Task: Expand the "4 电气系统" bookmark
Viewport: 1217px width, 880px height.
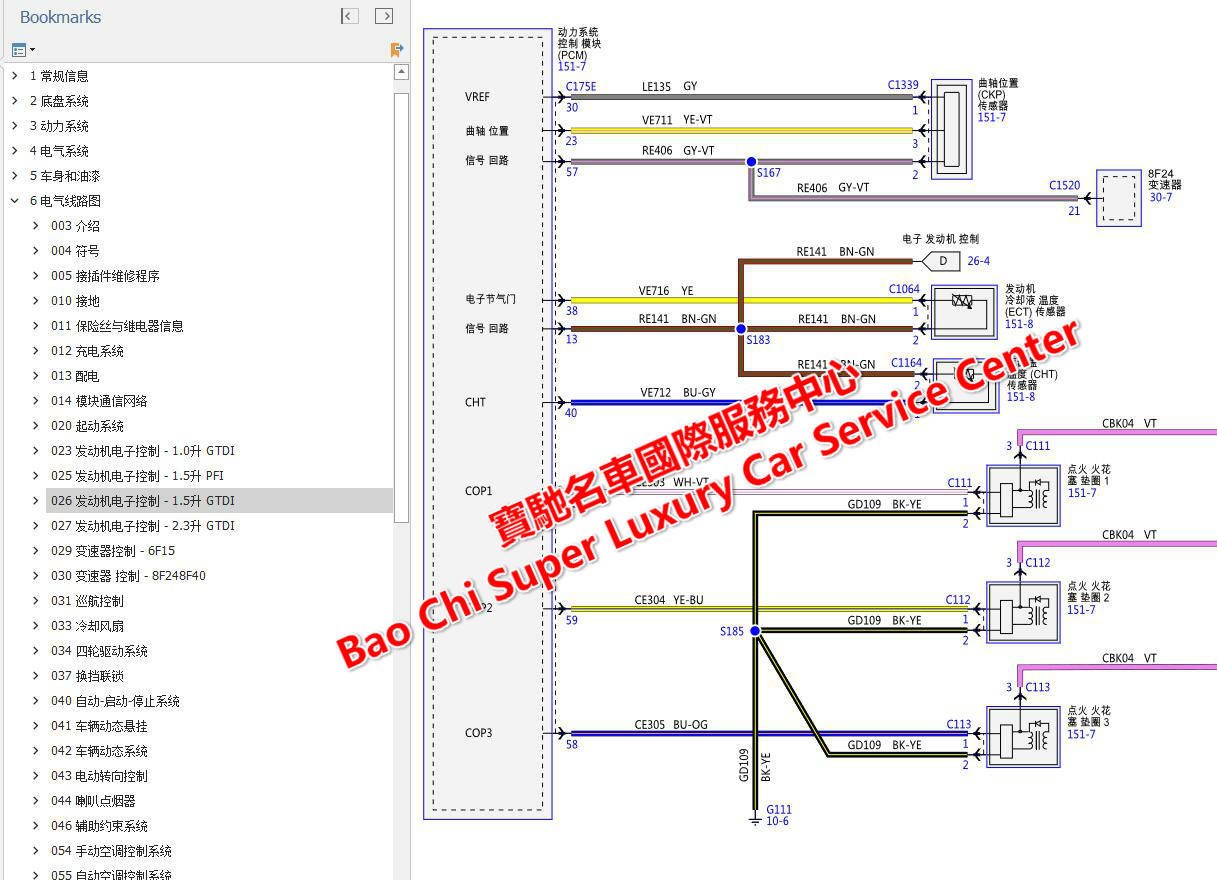Action: (x=14, y=150)
